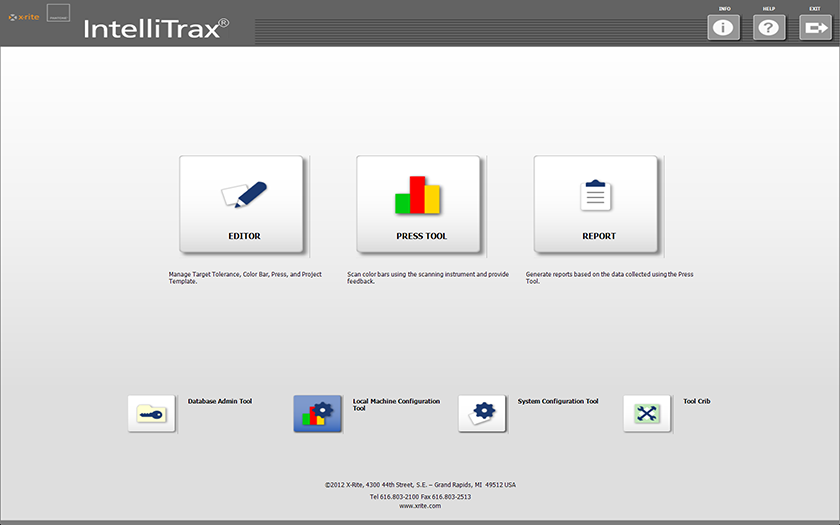Image resolution: width=840 pixels, height=525 pixels.
Task: Click the Editor description text about Target Tolerance
Action: click(245, 278)
